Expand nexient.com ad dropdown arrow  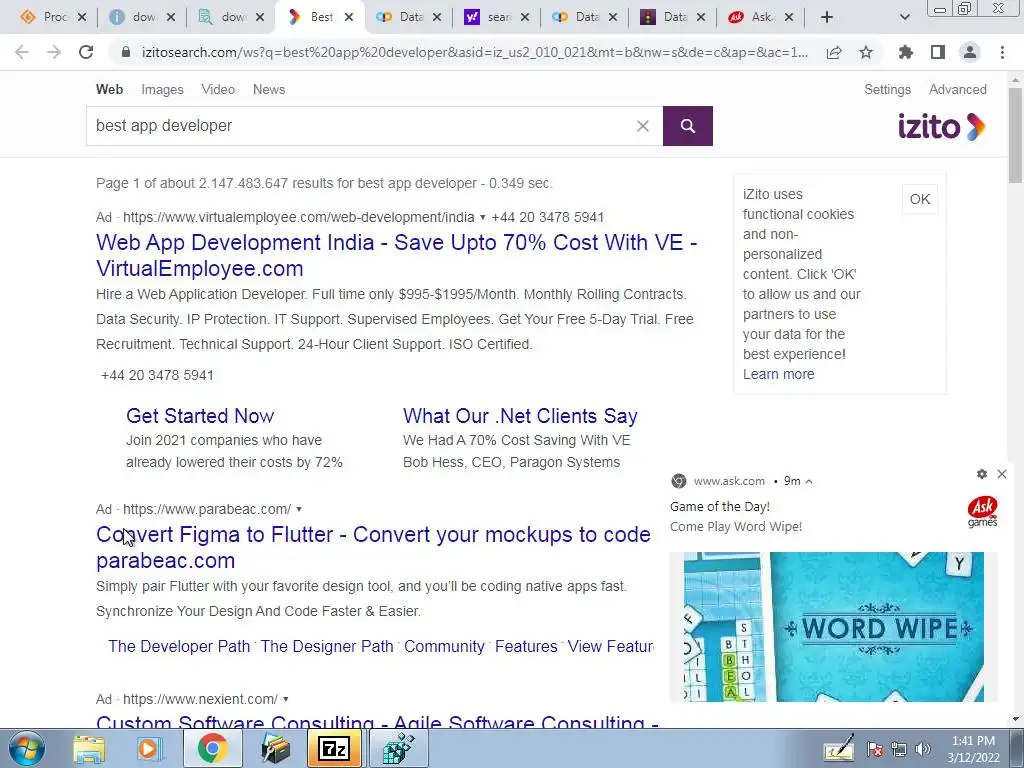(x=285, y=699)
